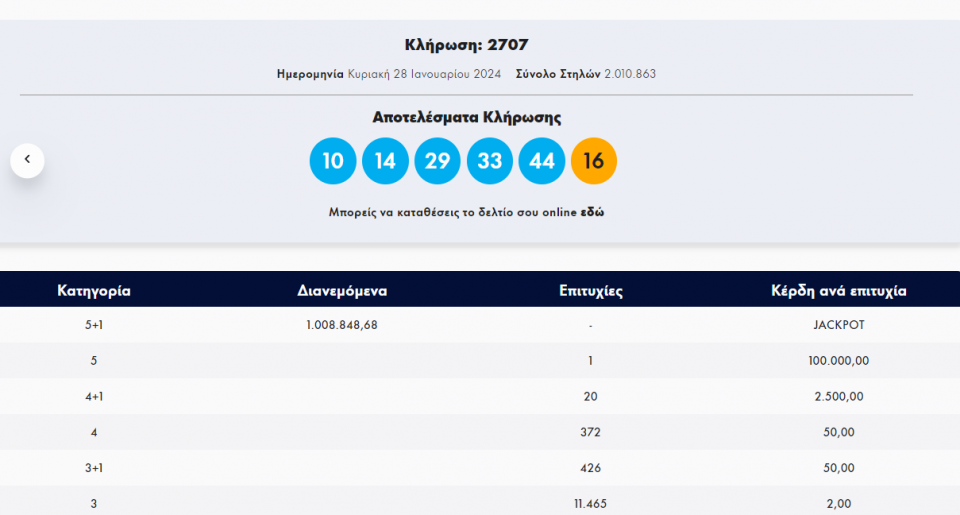The image size is (960, 515).
Task: Click the 'Κέρδη ανά επιτυχία' column header
Action: [x=838, y=291]
